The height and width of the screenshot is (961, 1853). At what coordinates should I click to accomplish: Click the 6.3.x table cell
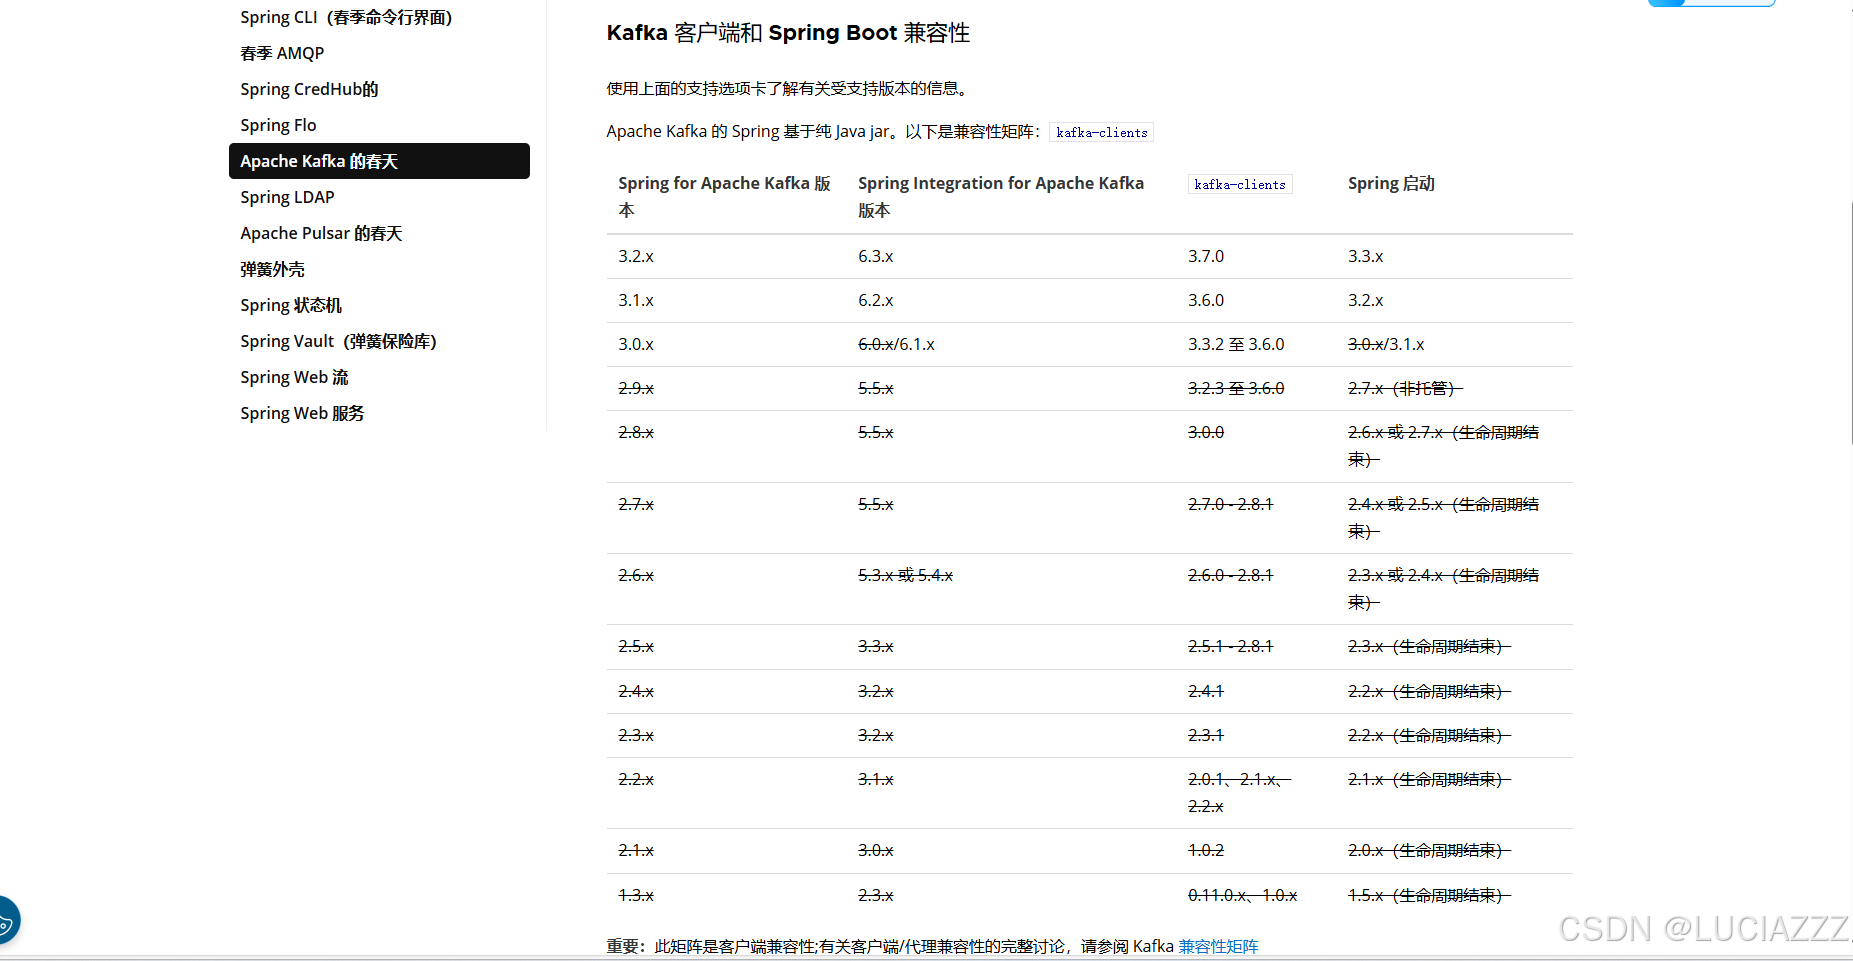pos(876,256)
